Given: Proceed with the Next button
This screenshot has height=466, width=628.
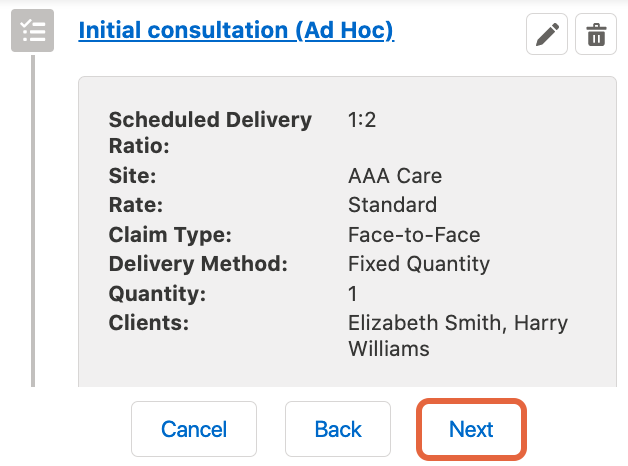Looking at the screenshot, I should 471,429.
